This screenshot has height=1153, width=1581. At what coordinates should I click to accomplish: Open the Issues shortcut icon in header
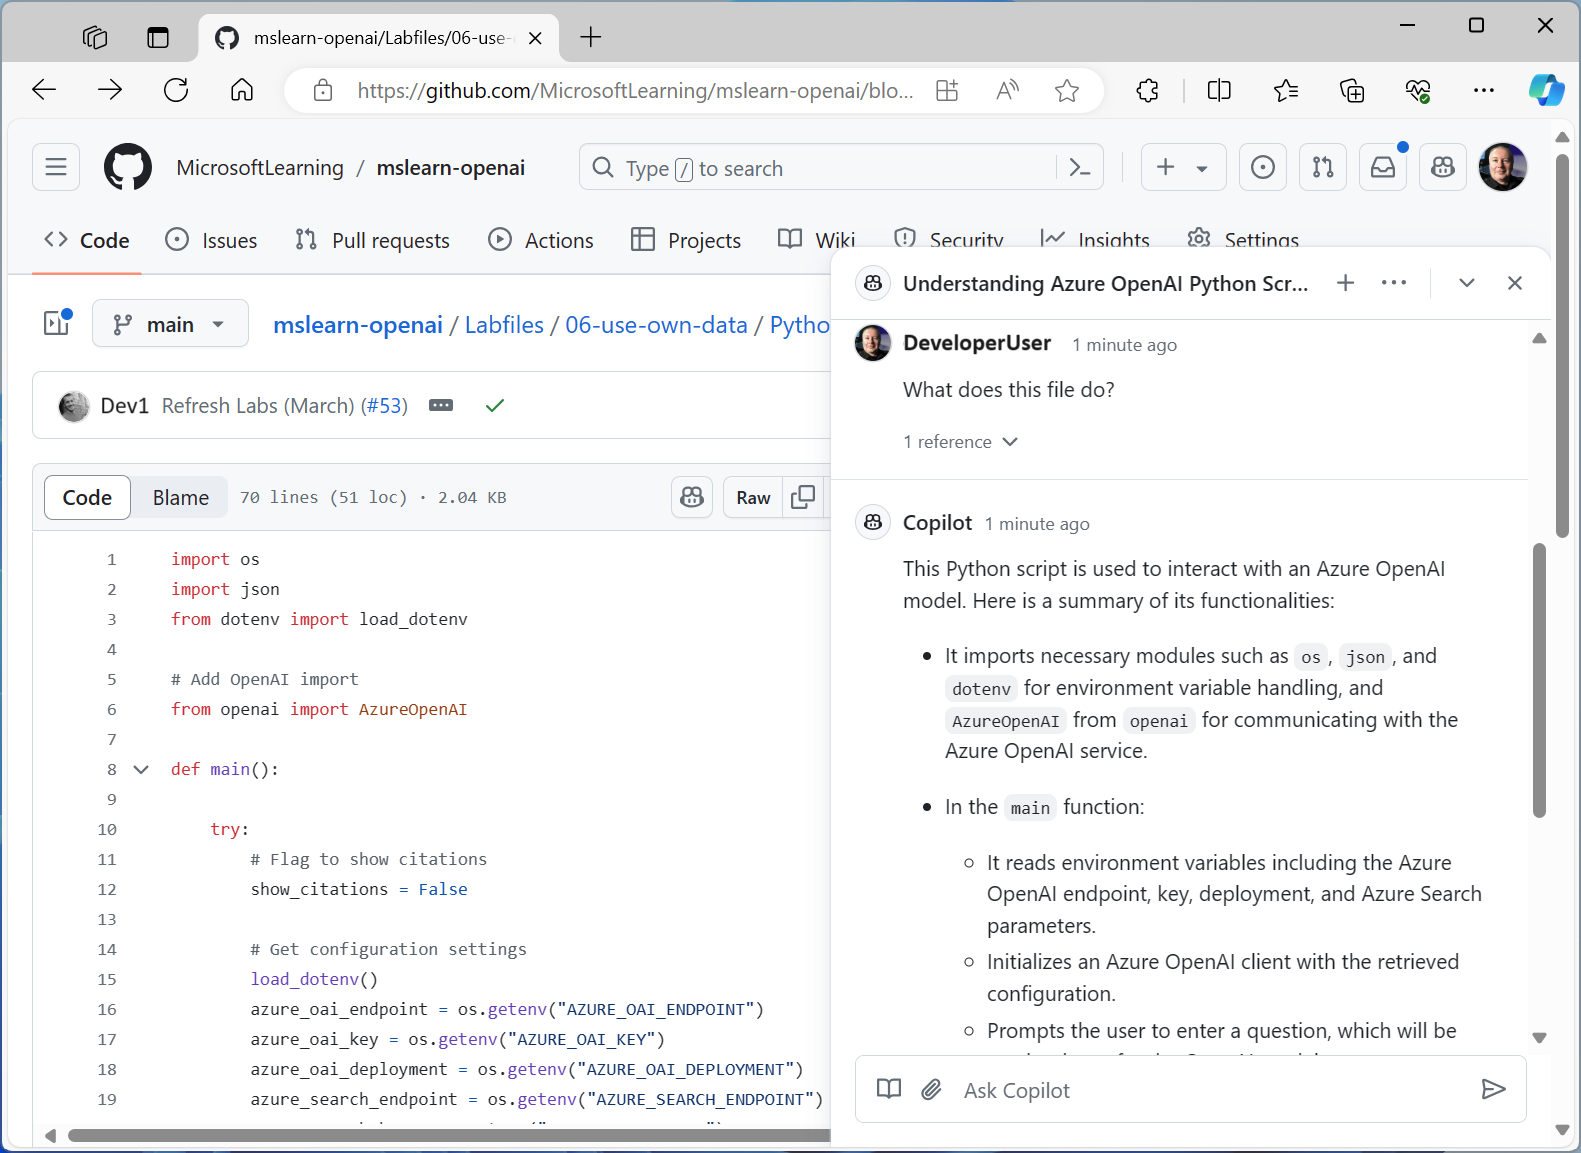pos(1263,167)
